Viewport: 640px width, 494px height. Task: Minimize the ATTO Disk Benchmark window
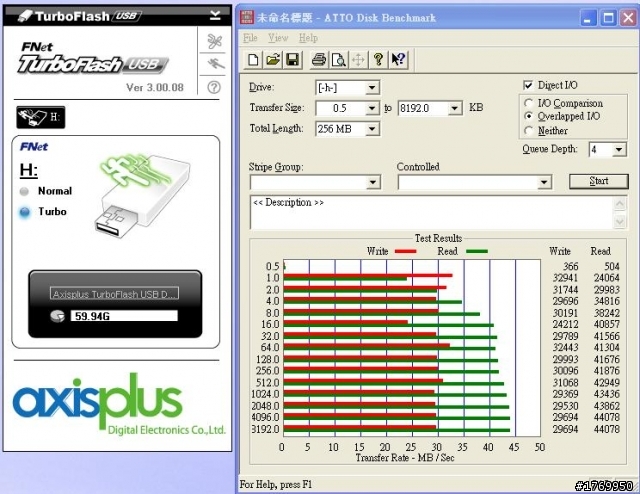(x=587, y=18)
